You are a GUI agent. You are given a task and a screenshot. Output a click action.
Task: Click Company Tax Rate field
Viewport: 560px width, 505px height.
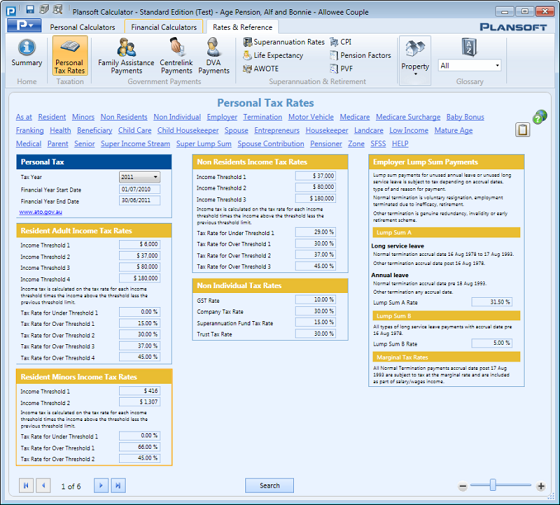pyautogui.click(x=315, y=311)
